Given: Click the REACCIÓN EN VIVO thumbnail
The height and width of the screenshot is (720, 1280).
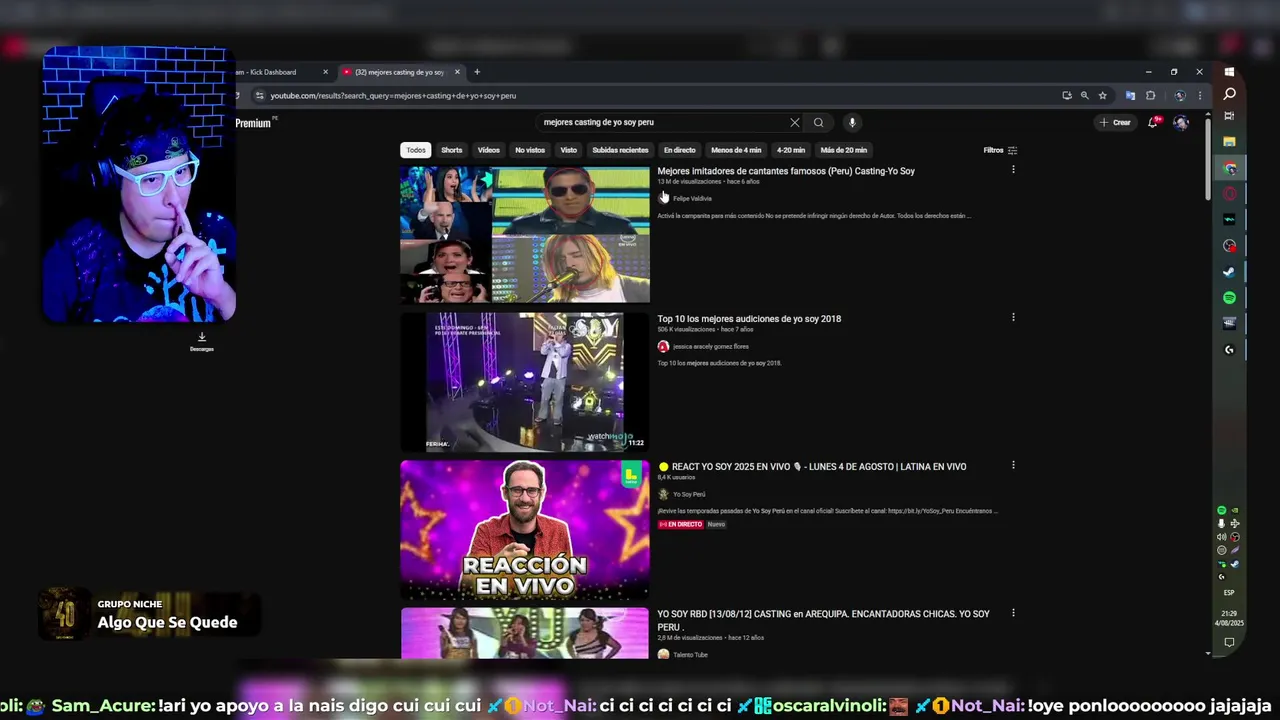Looking at the screenshot, I should click(525, 530).
